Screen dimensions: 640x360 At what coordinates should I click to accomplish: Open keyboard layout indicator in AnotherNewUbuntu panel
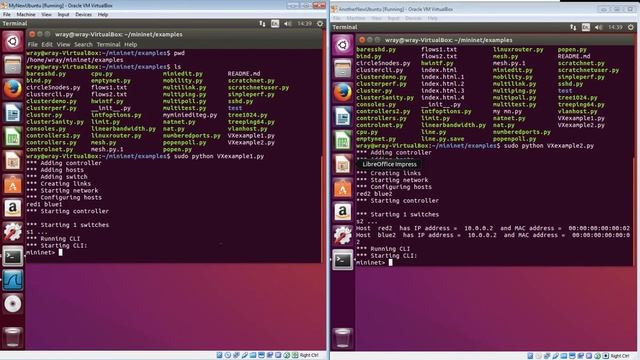coord(586,27)
